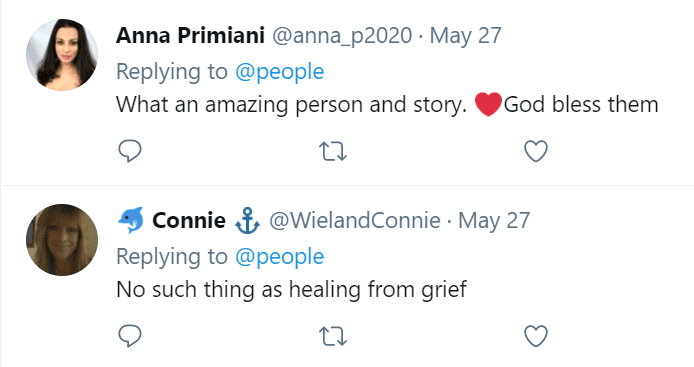Open the @WielandConnie handle
694x367 pixels.
point(355,220)
